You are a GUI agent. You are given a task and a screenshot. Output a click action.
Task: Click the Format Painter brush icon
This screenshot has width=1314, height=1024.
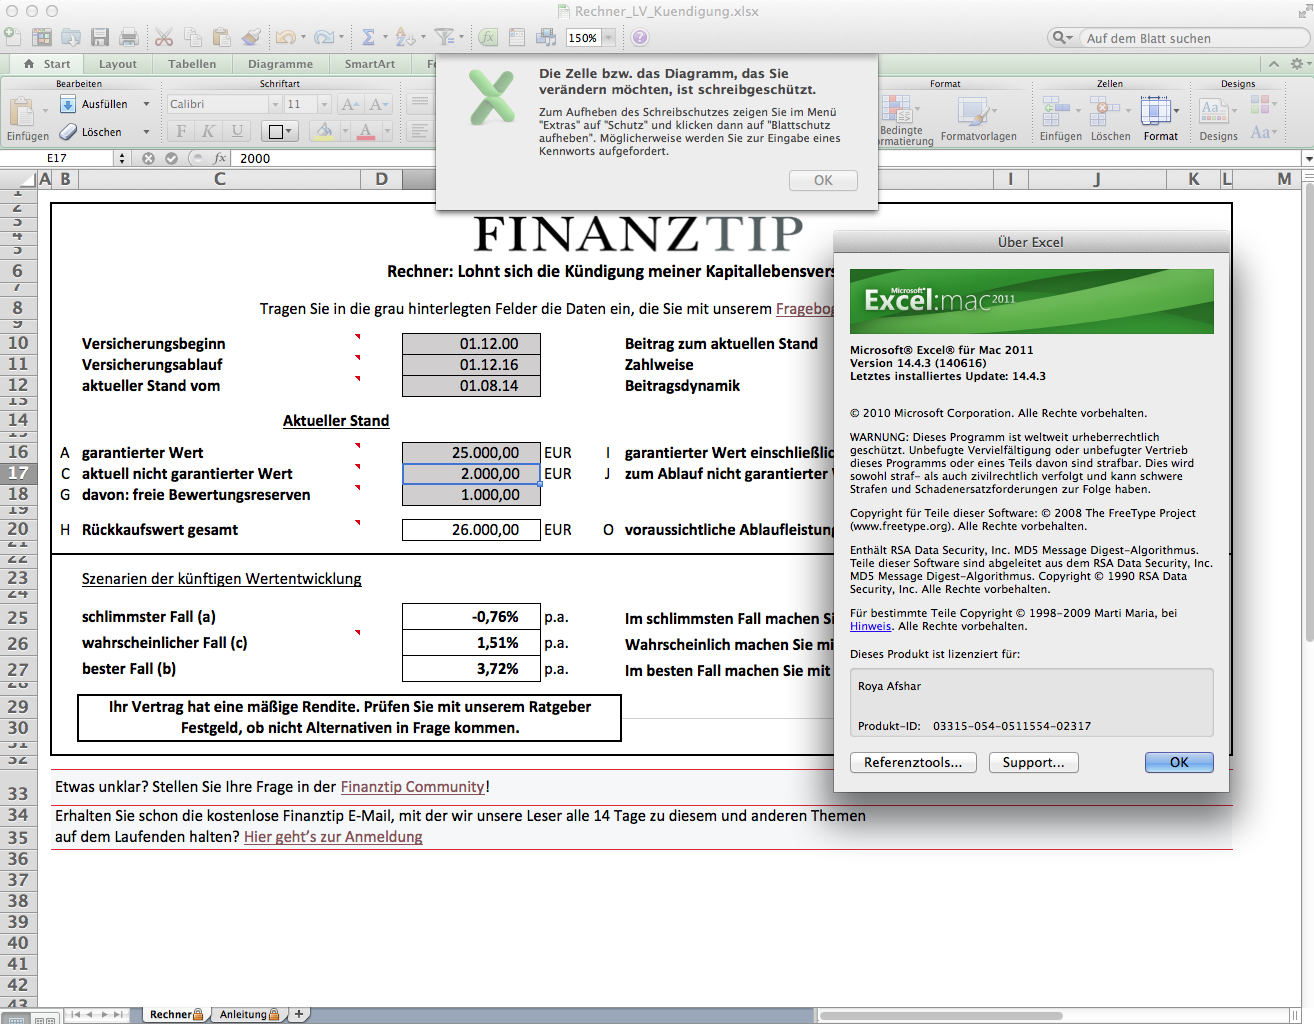(251, 37)
